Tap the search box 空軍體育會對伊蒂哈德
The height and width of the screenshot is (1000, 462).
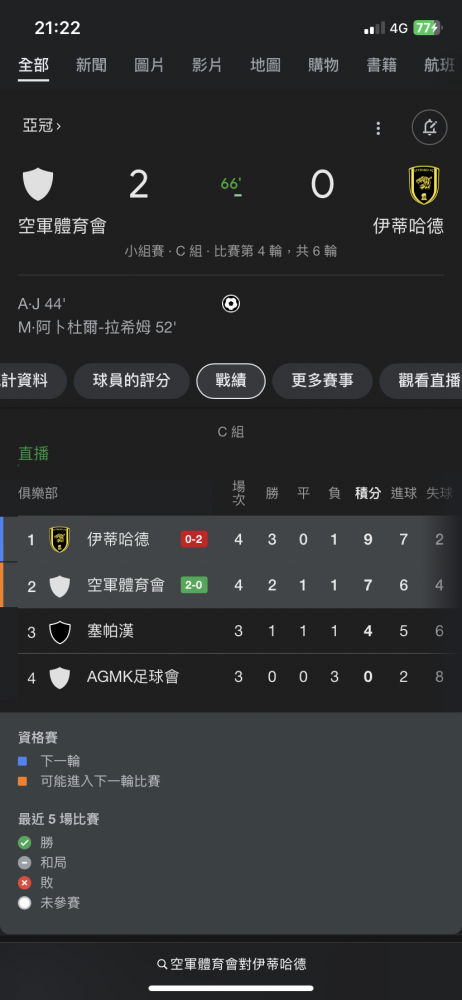click(231, 964)
